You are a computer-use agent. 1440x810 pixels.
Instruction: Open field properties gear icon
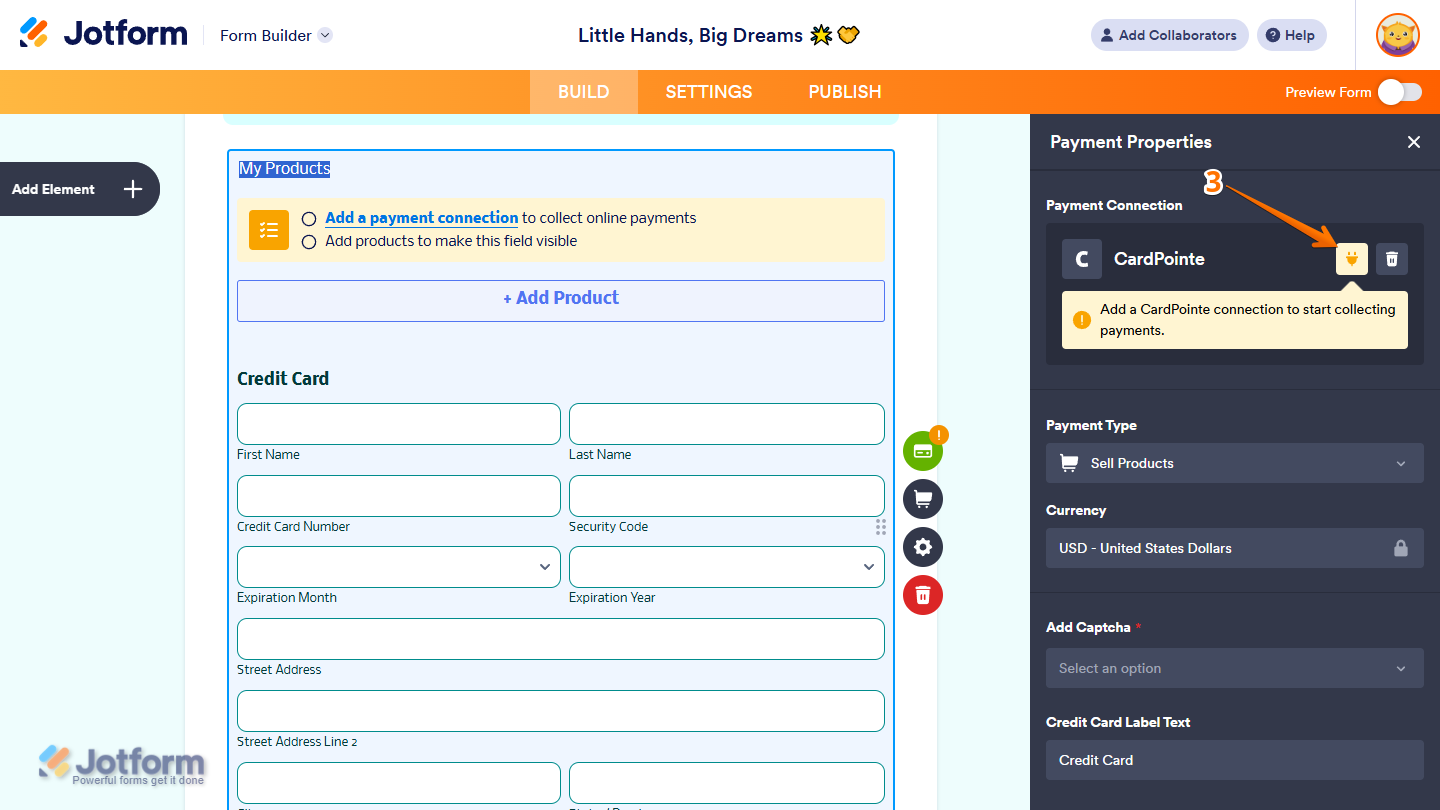pos(923,547)
